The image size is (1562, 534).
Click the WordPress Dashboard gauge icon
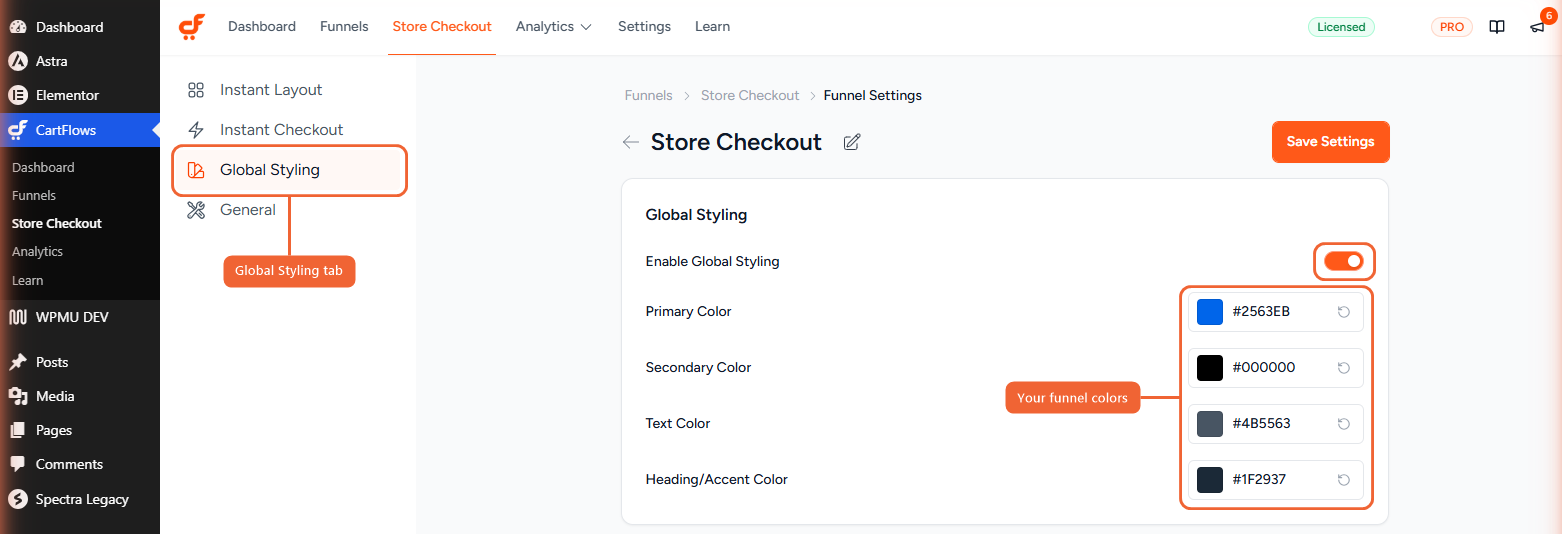click(17, 27)
